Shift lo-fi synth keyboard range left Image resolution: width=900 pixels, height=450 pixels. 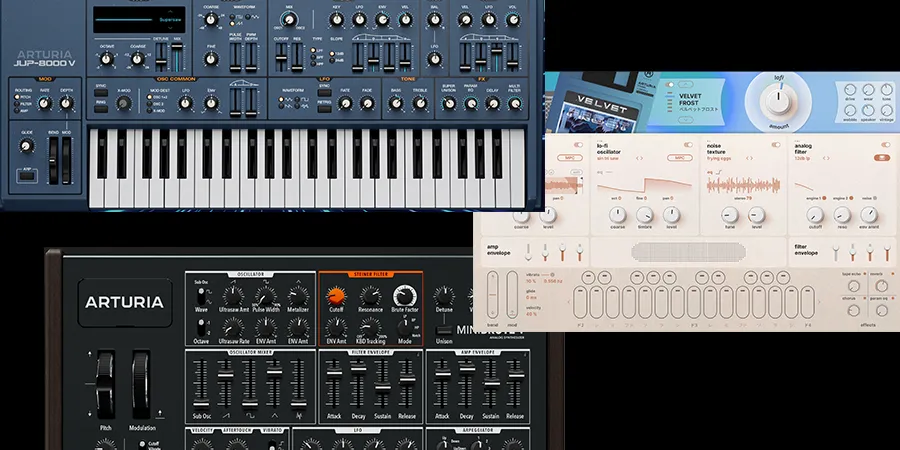click(569, 302)
